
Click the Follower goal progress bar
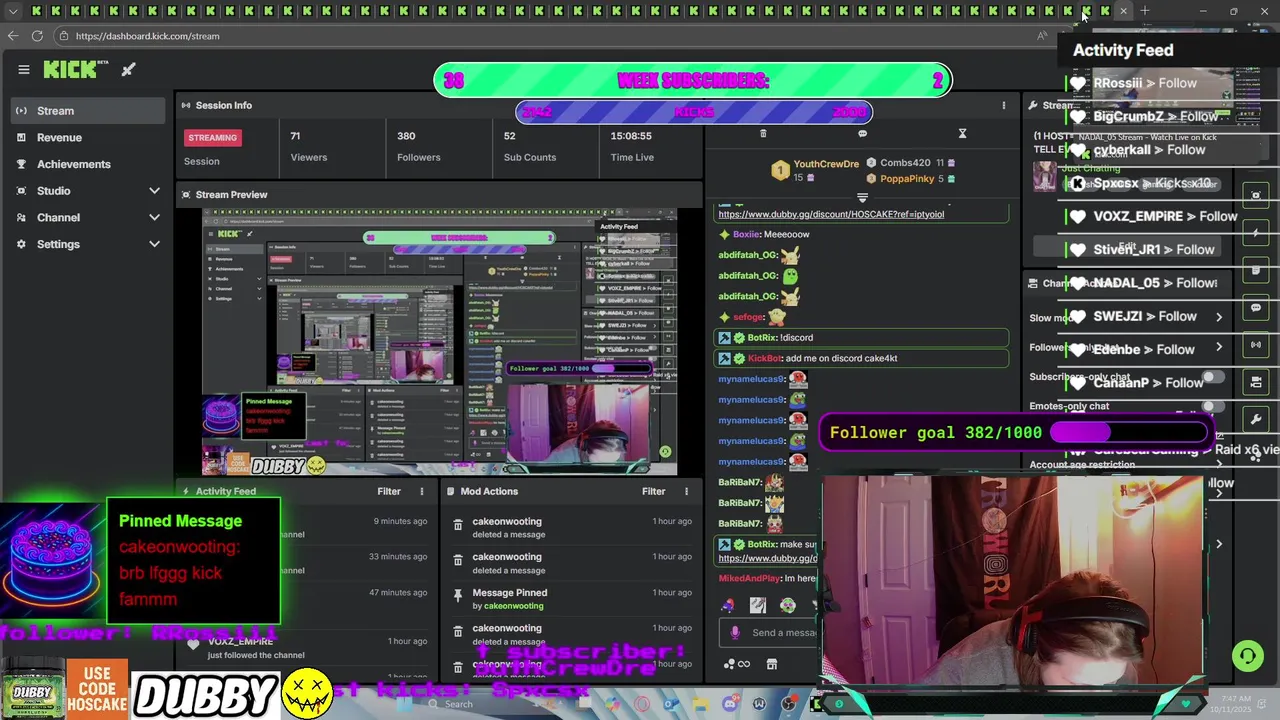[1129, 432]
